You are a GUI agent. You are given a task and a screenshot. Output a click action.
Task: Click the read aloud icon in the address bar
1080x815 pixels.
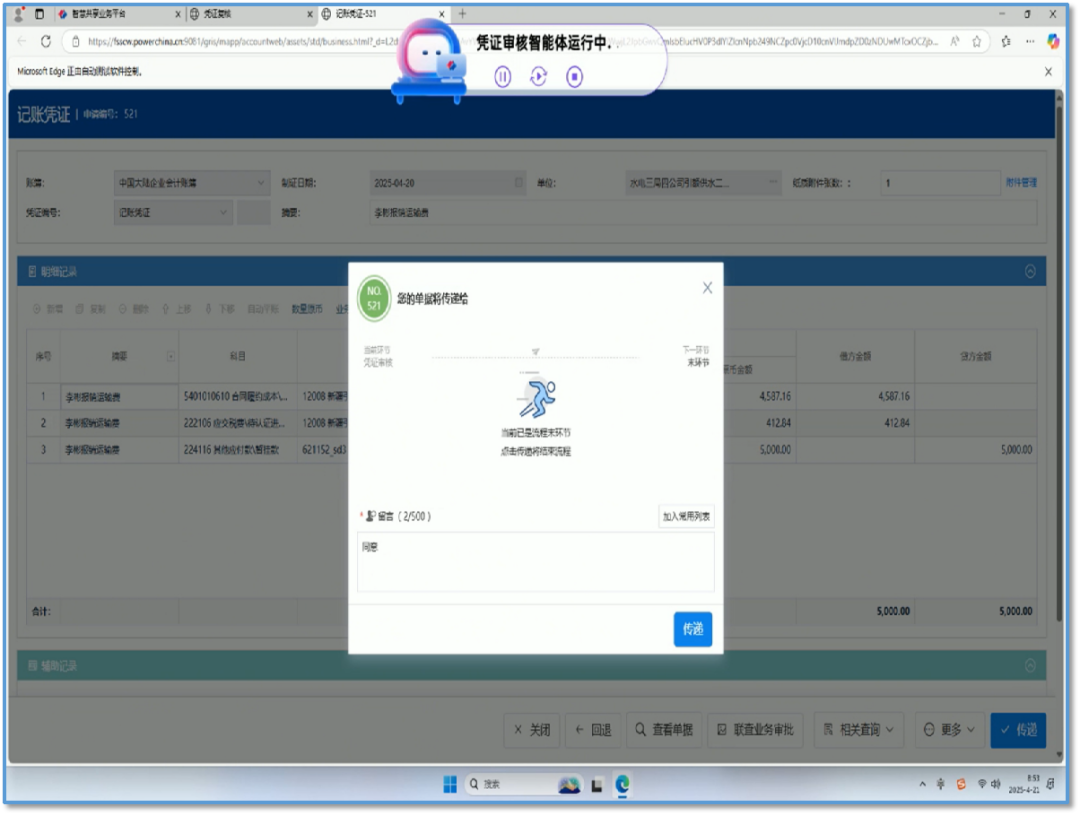(x=955, y=42)
